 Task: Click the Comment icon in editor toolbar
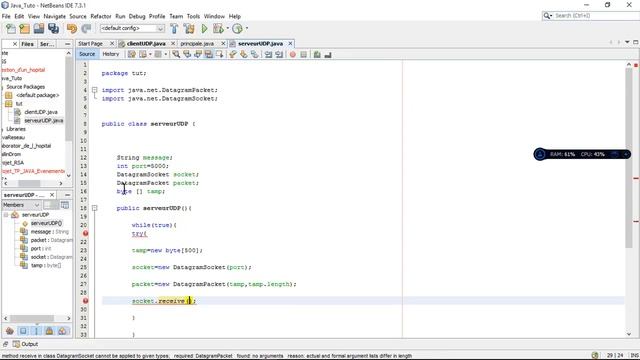[x=317, y=55]
